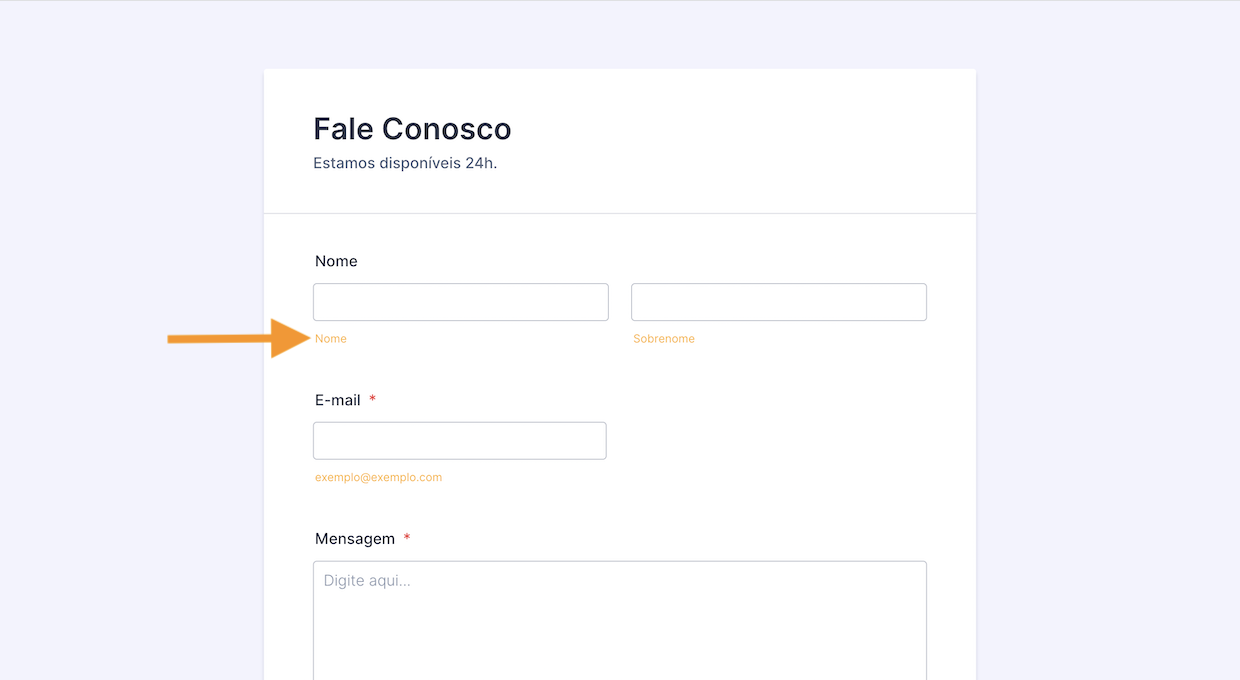Image resolution: width=1240 pixels, height=680 pixels.
Task: Click the "exemplo@exemplo.com" hint text
Action: (x=378, y=478)
